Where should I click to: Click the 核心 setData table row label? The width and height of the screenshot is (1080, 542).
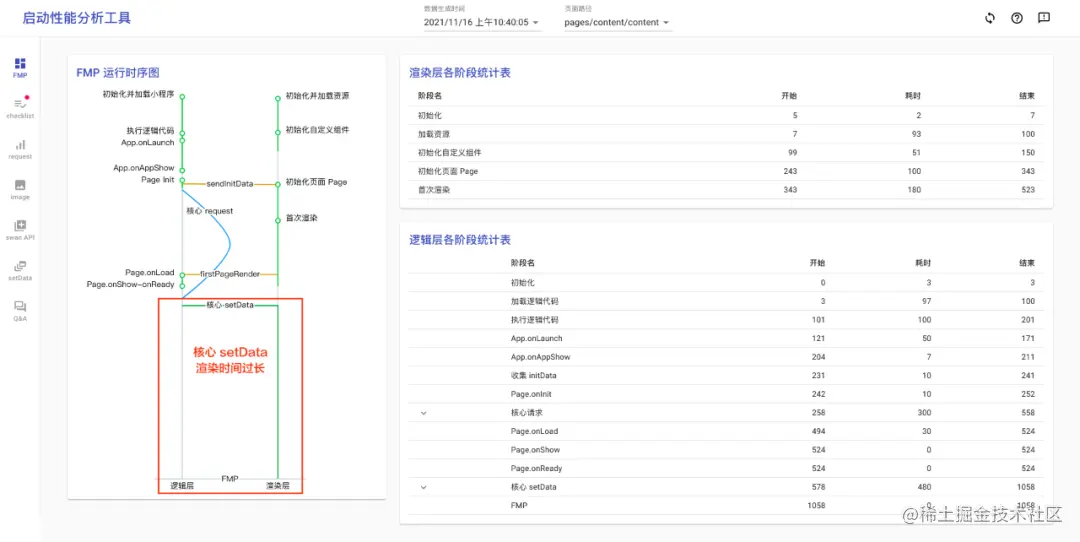(534, 487)
